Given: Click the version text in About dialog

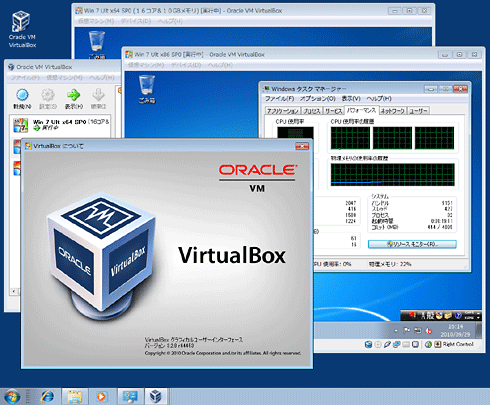Looking at the screenshot, I should coord(169,346).
